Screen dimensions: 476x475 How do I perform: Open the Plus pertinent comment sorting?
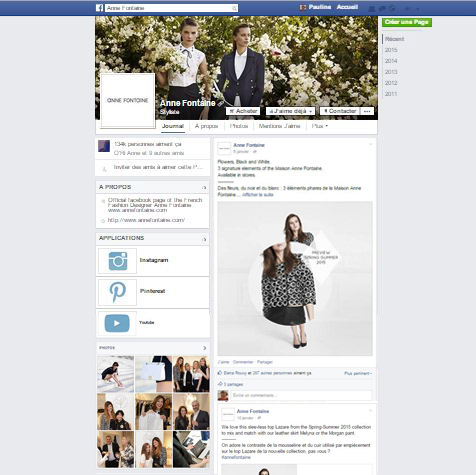click(358, 373)
